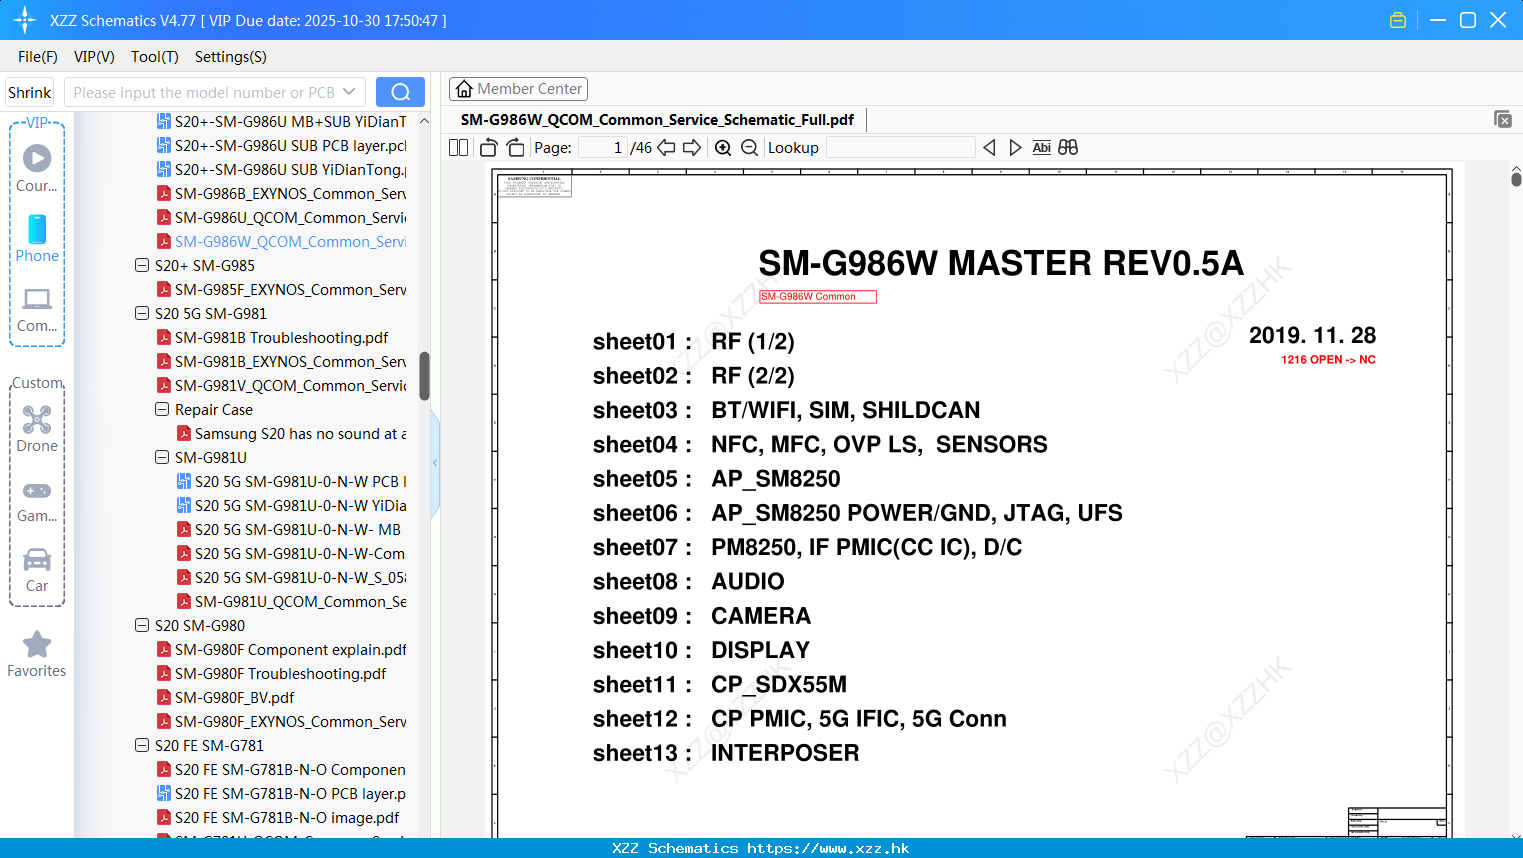The height and width of the screenshot is (858, 1523).
Task: Toggle the two-page view icon
Action: tap(458, 148)
